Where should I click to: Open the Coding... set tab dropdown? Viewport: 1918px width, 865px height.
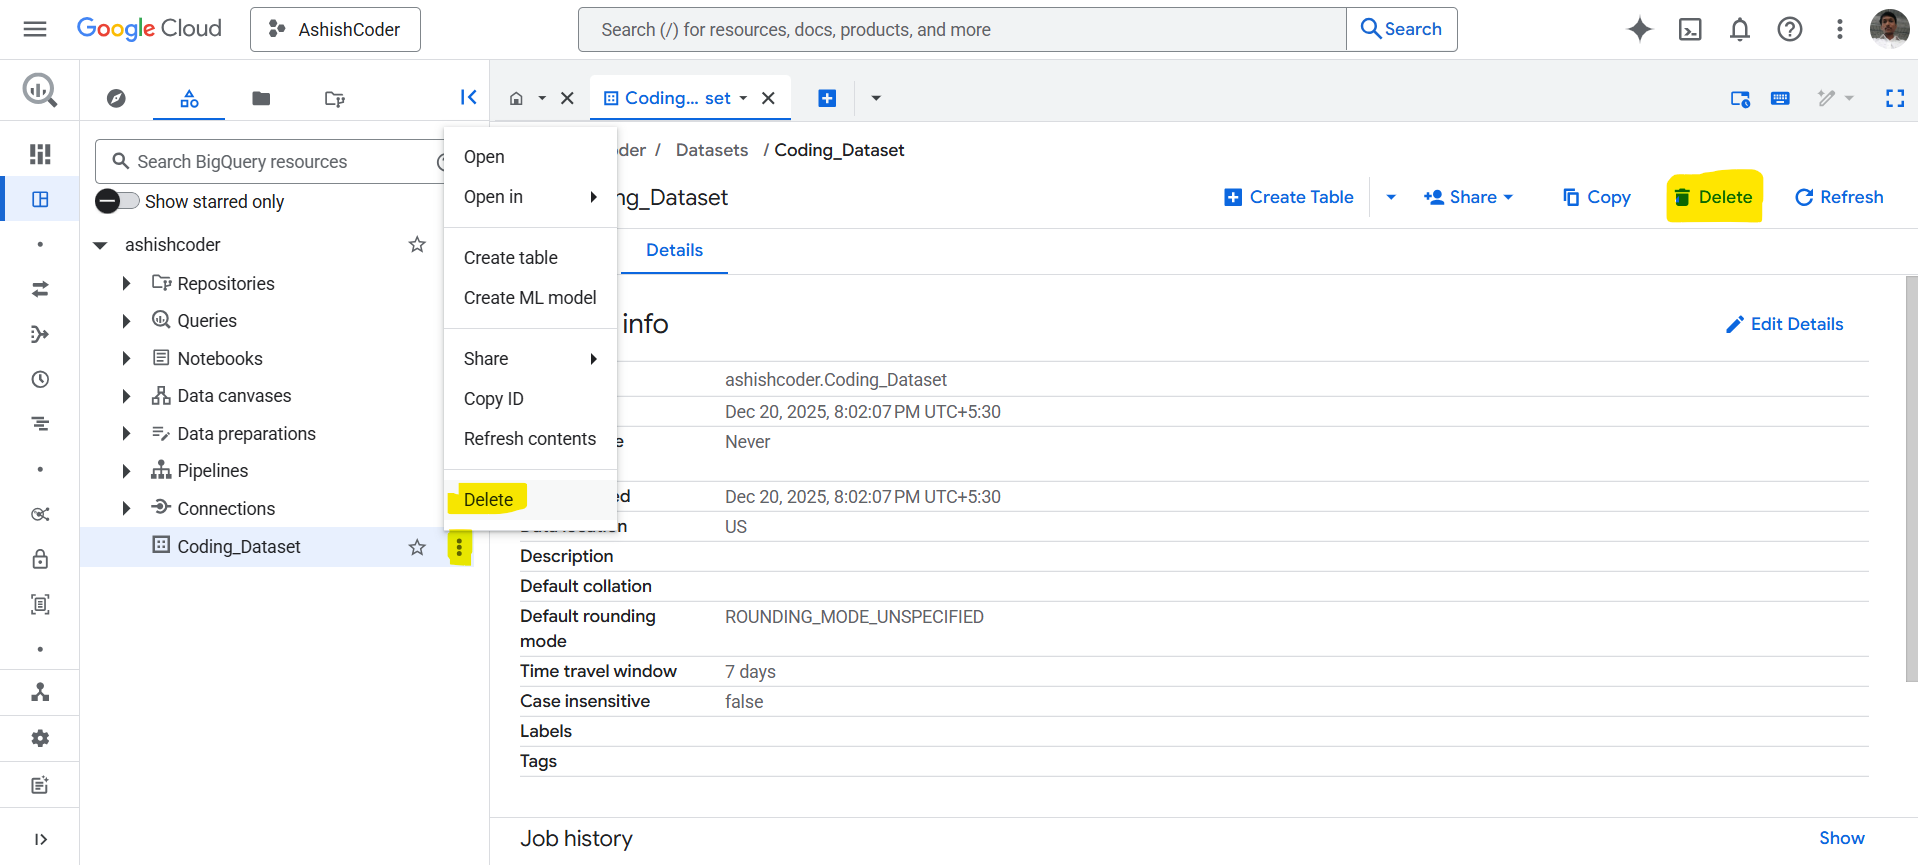coord(743,98)
